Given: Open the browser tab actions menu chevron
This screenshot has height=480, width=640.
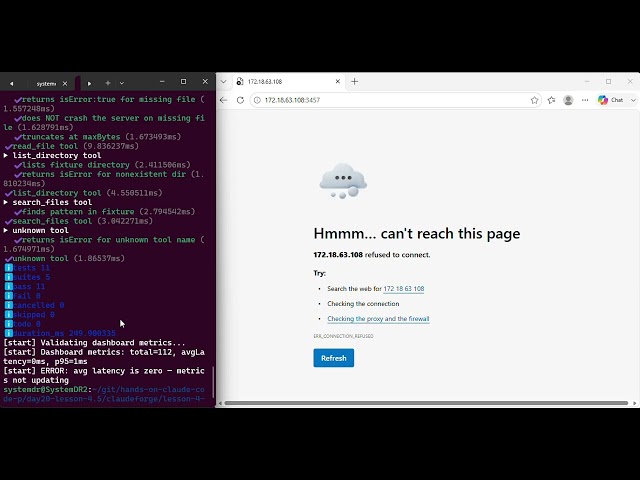Looking at the screenshot, I should coord(223,82).
